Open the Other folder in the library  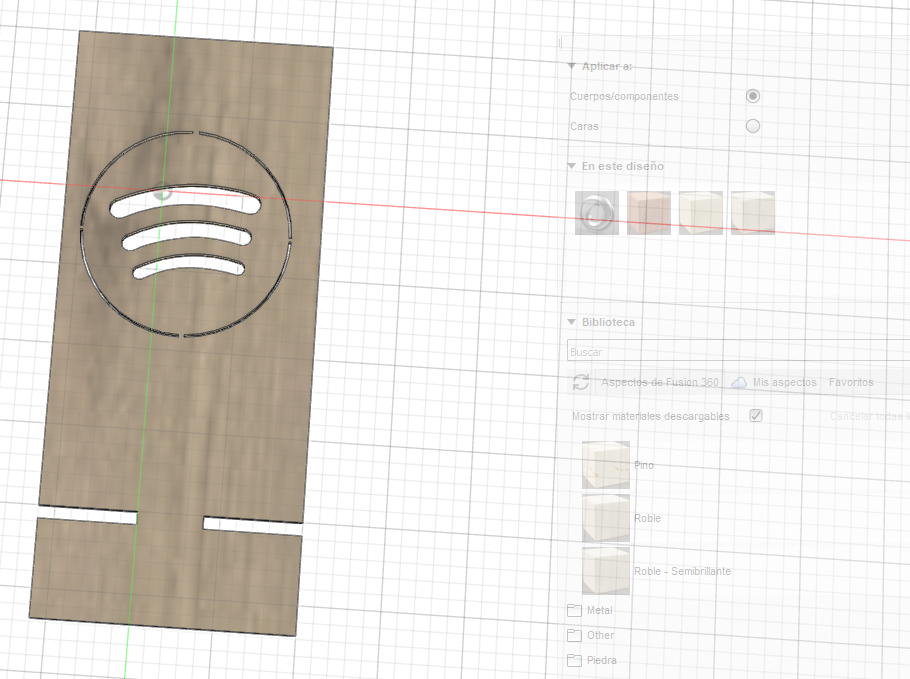tap(590, 635)
